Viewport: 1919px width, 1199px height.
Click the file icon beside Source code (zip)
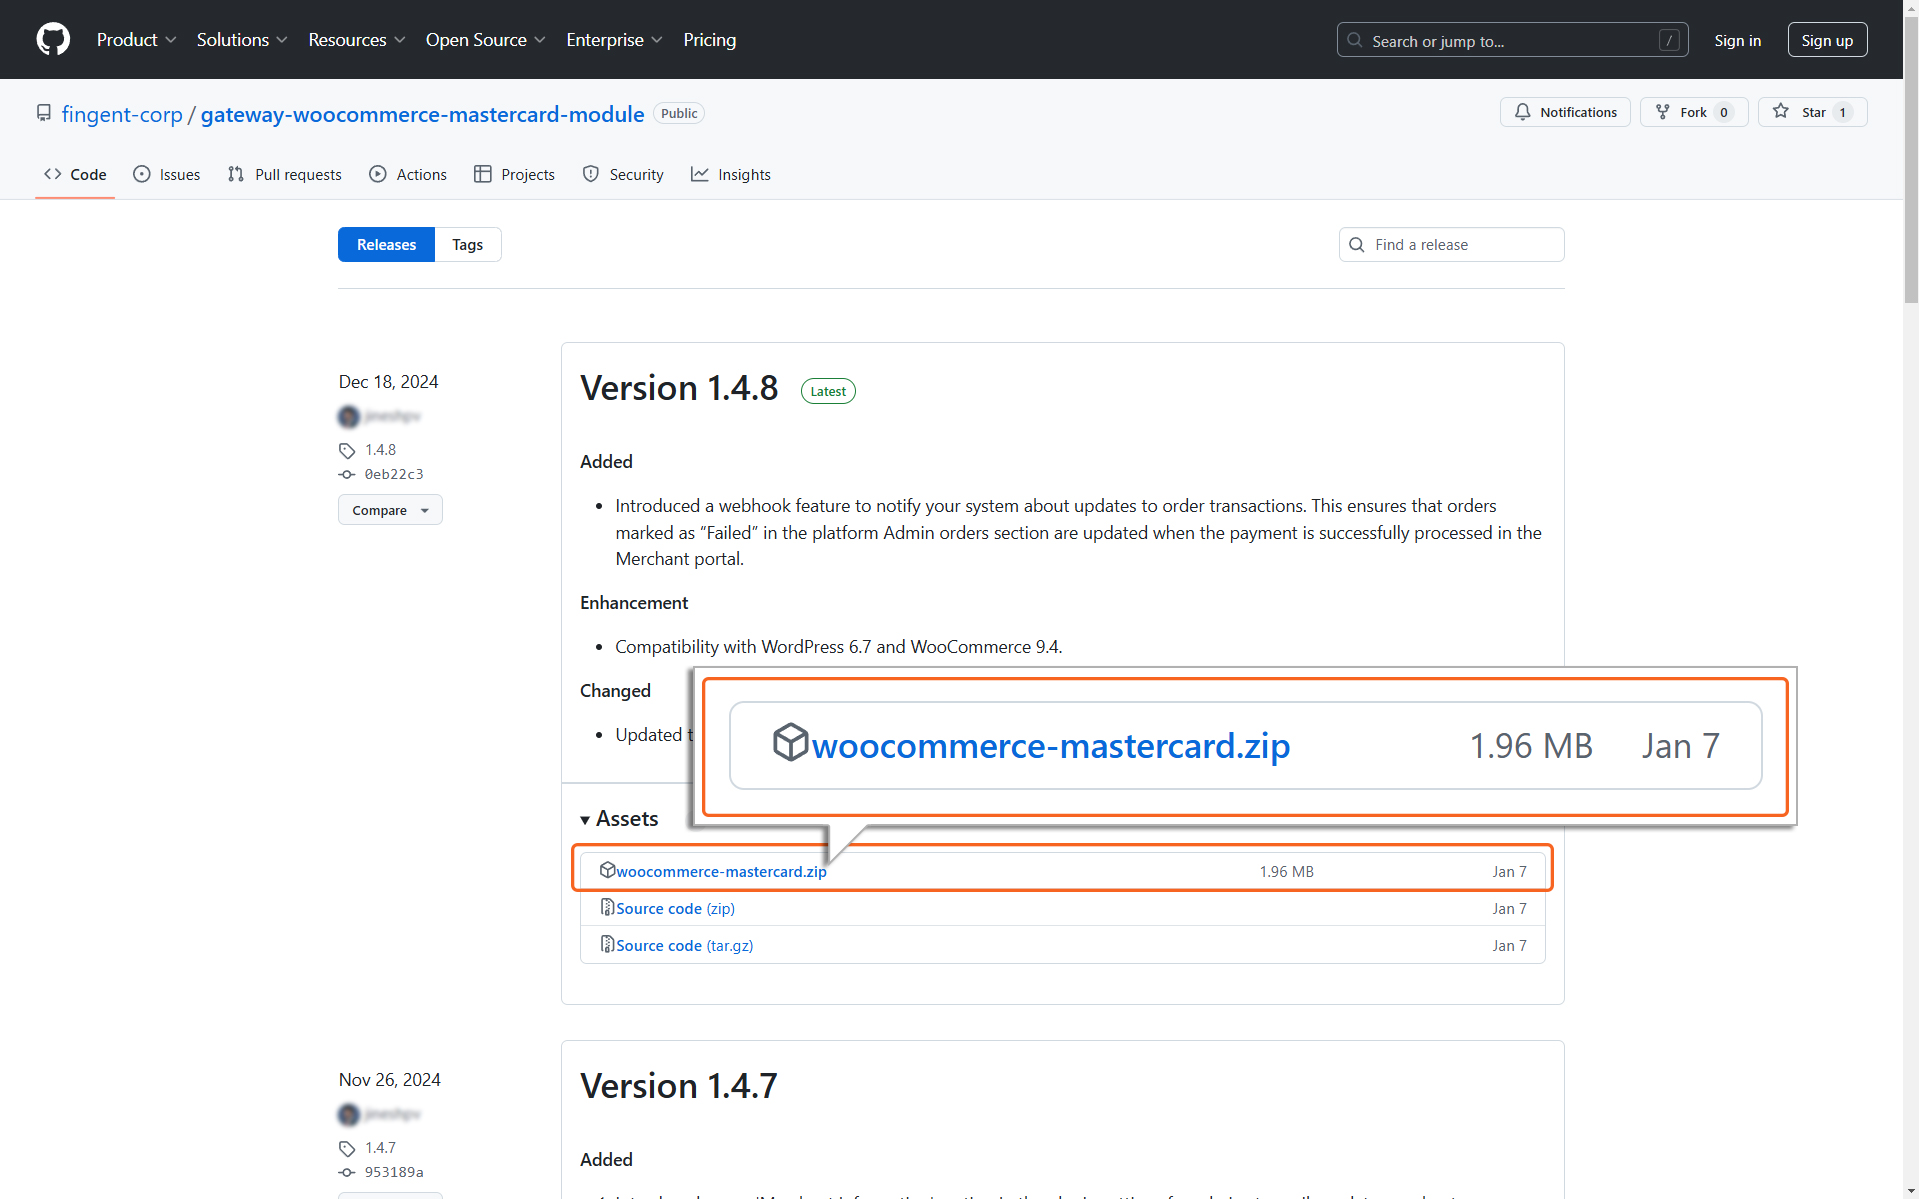607,907
